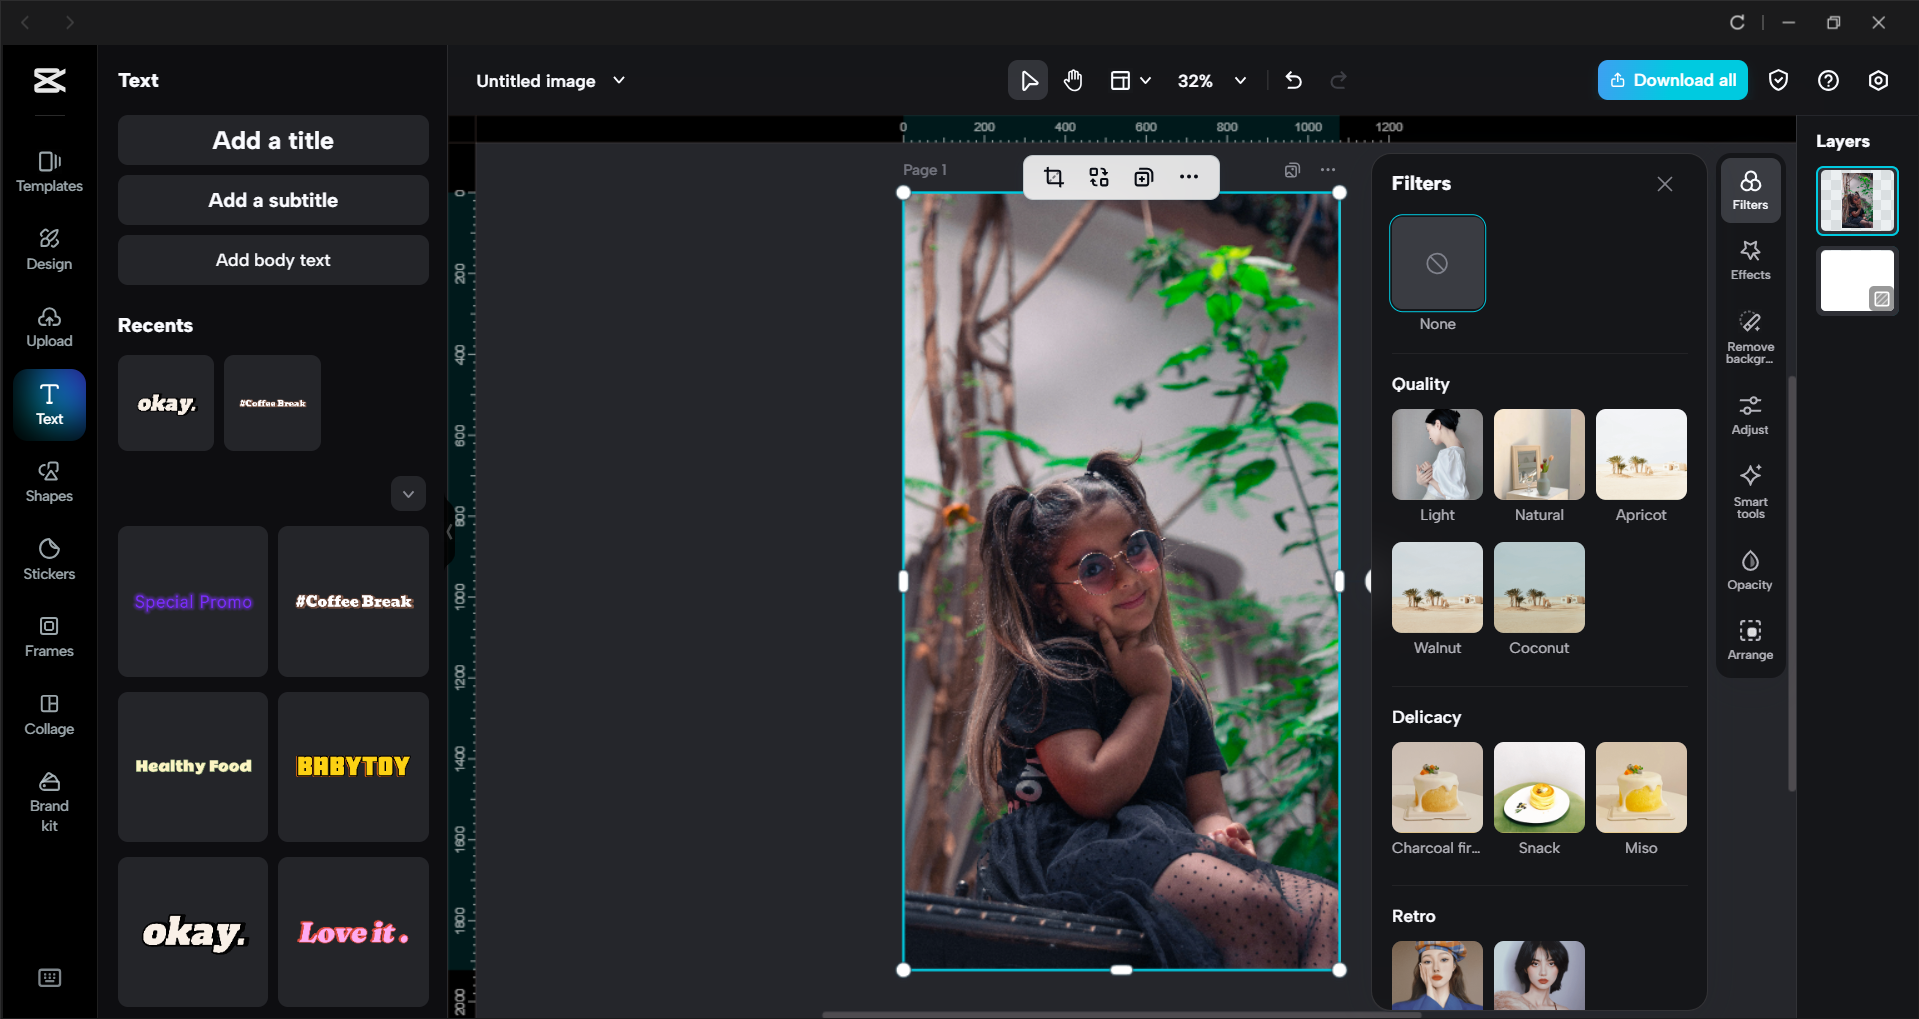Screen dimensions: 1919x1019
Task: Open the Untitled image title dropdown
Action: pyautogui.click(x=619, y=80)
